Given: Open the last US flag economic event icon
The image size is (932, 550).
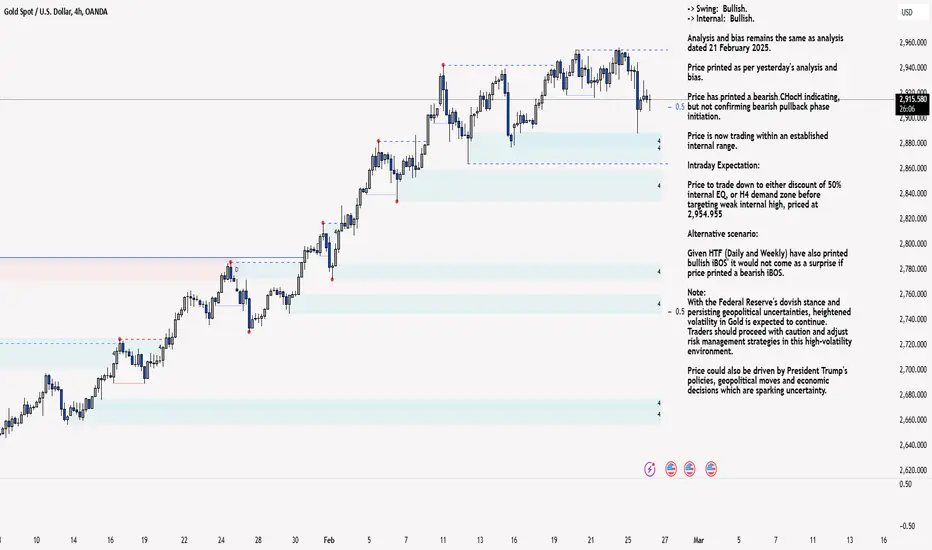Looking at the screenshot, I should click(711, 469).
